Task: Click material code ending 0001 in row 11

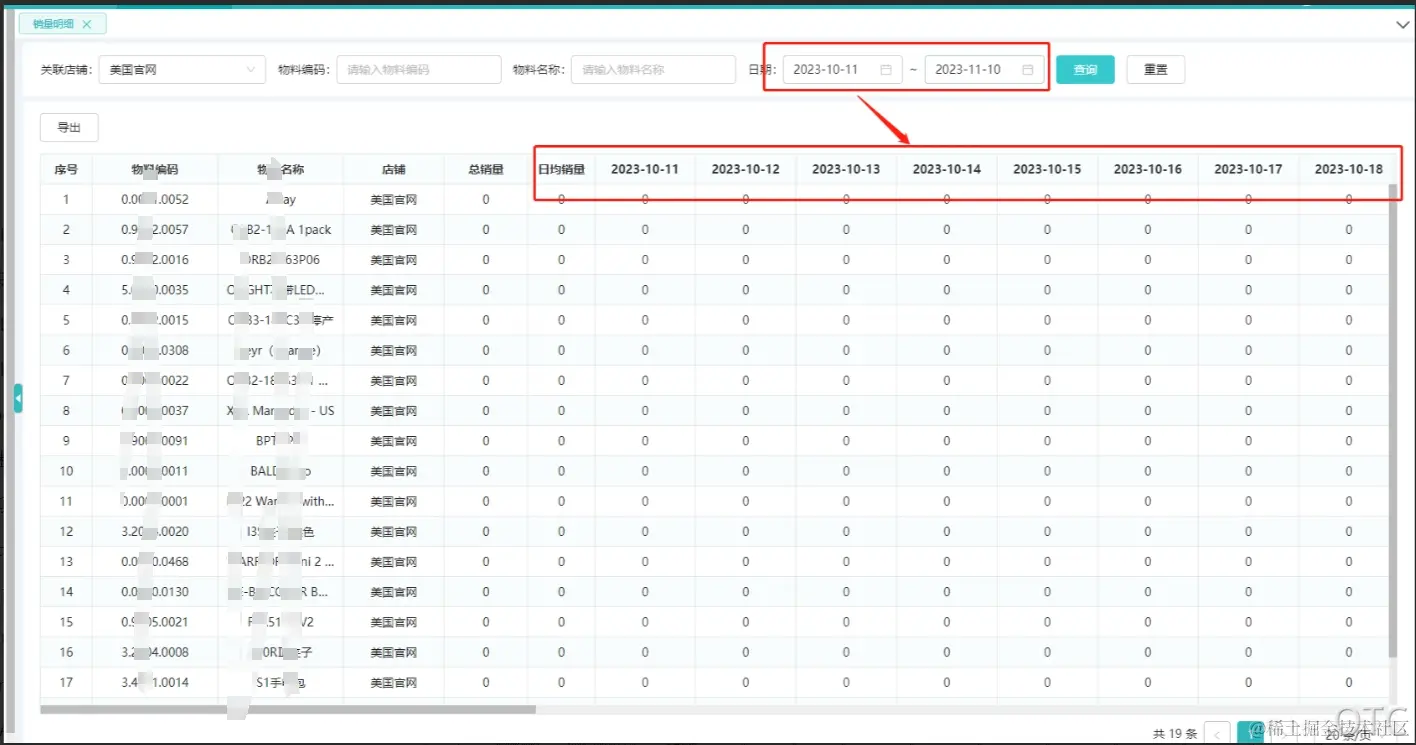Action: click(155, 501)
